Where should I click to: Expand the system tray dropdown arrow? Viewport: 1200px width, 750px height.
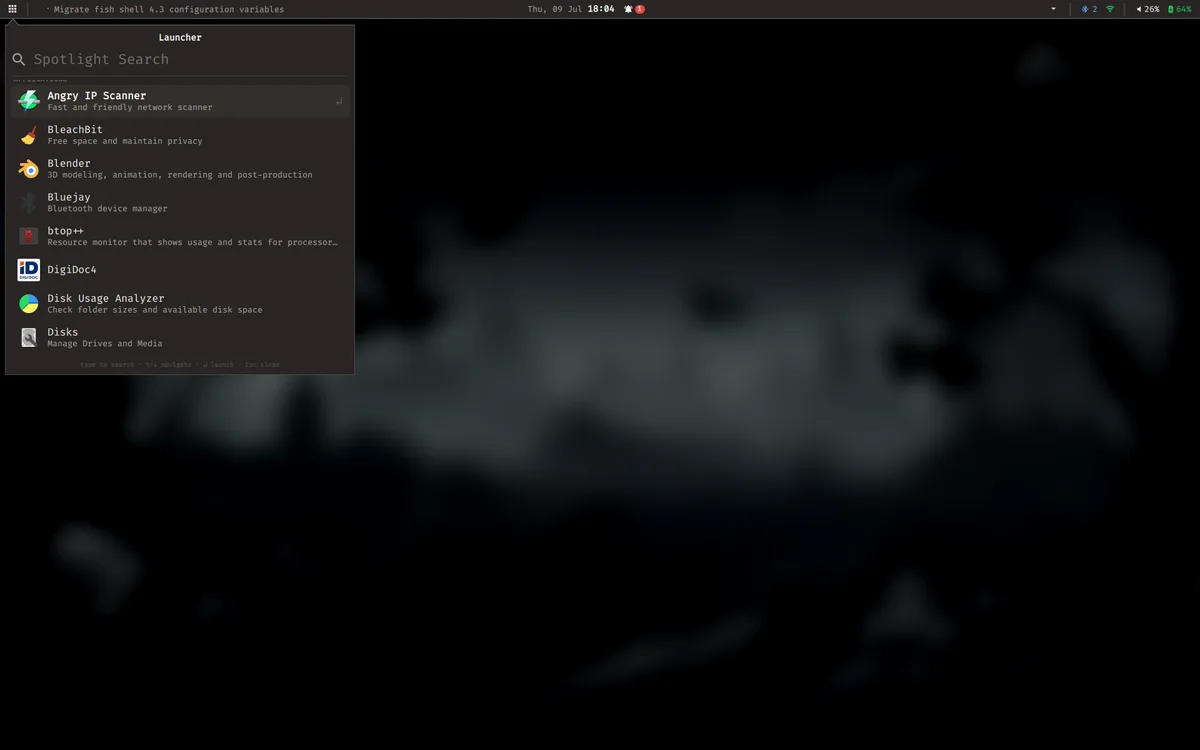1053,9
